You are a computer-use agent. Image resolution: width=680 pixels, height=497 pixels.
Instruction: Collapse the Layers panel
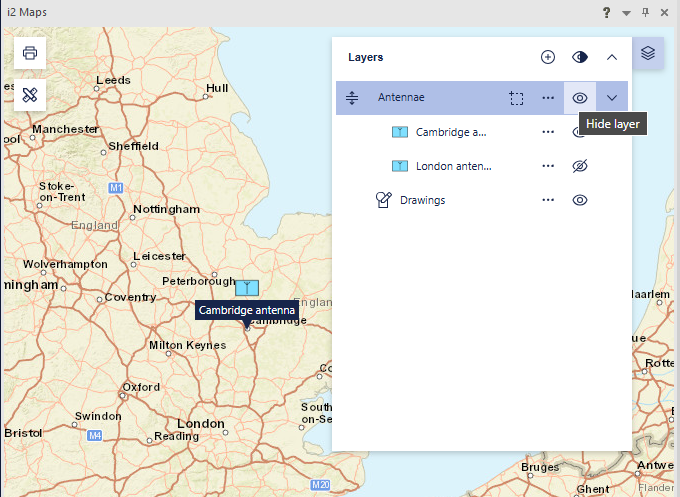point(612,57)
